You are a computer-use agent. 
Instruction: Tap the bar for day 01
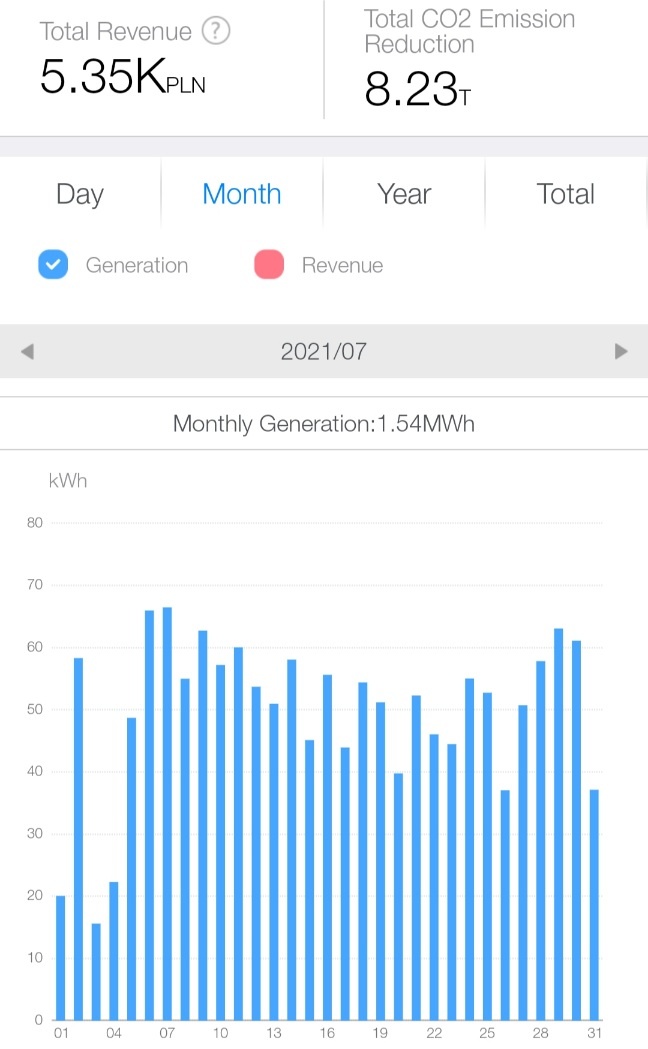point(61,957)
